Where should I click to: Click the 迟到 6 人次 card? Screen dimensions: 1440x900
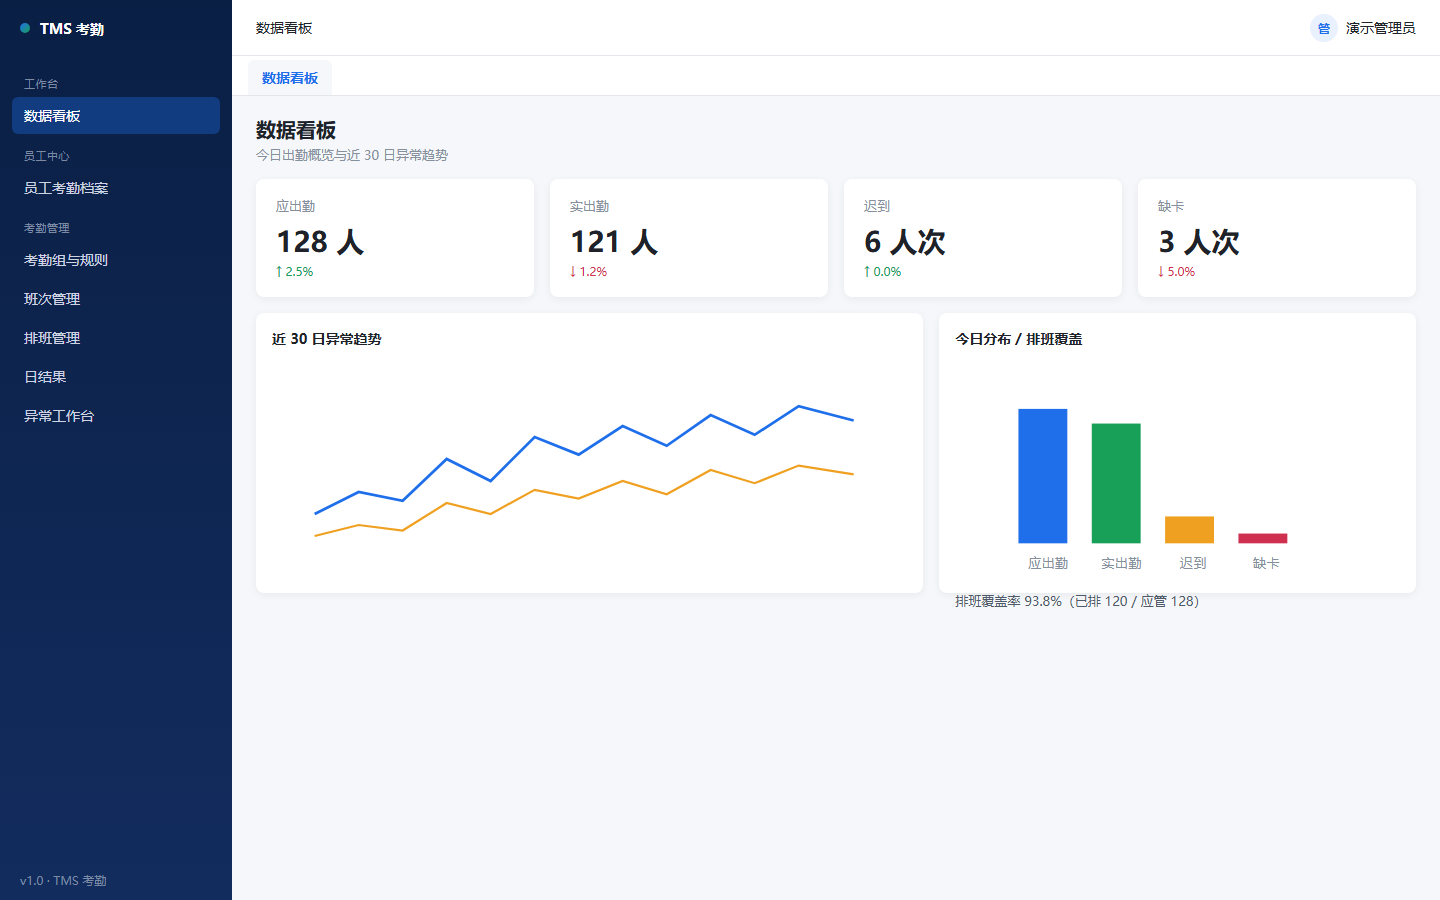pyautogui.click(x=983, y=238)
